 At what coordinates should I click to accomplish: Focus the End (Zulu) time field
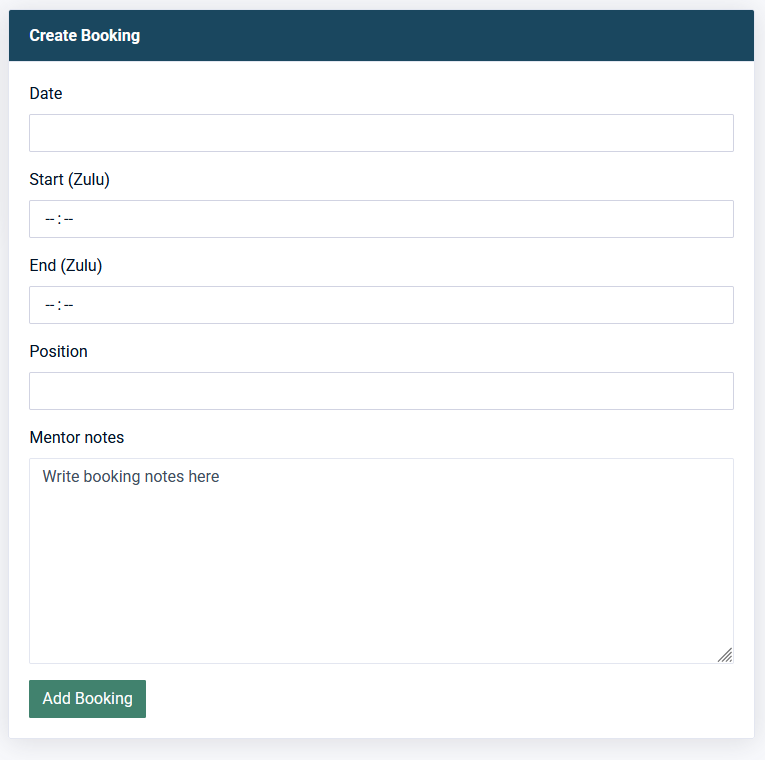coord(381,305)
